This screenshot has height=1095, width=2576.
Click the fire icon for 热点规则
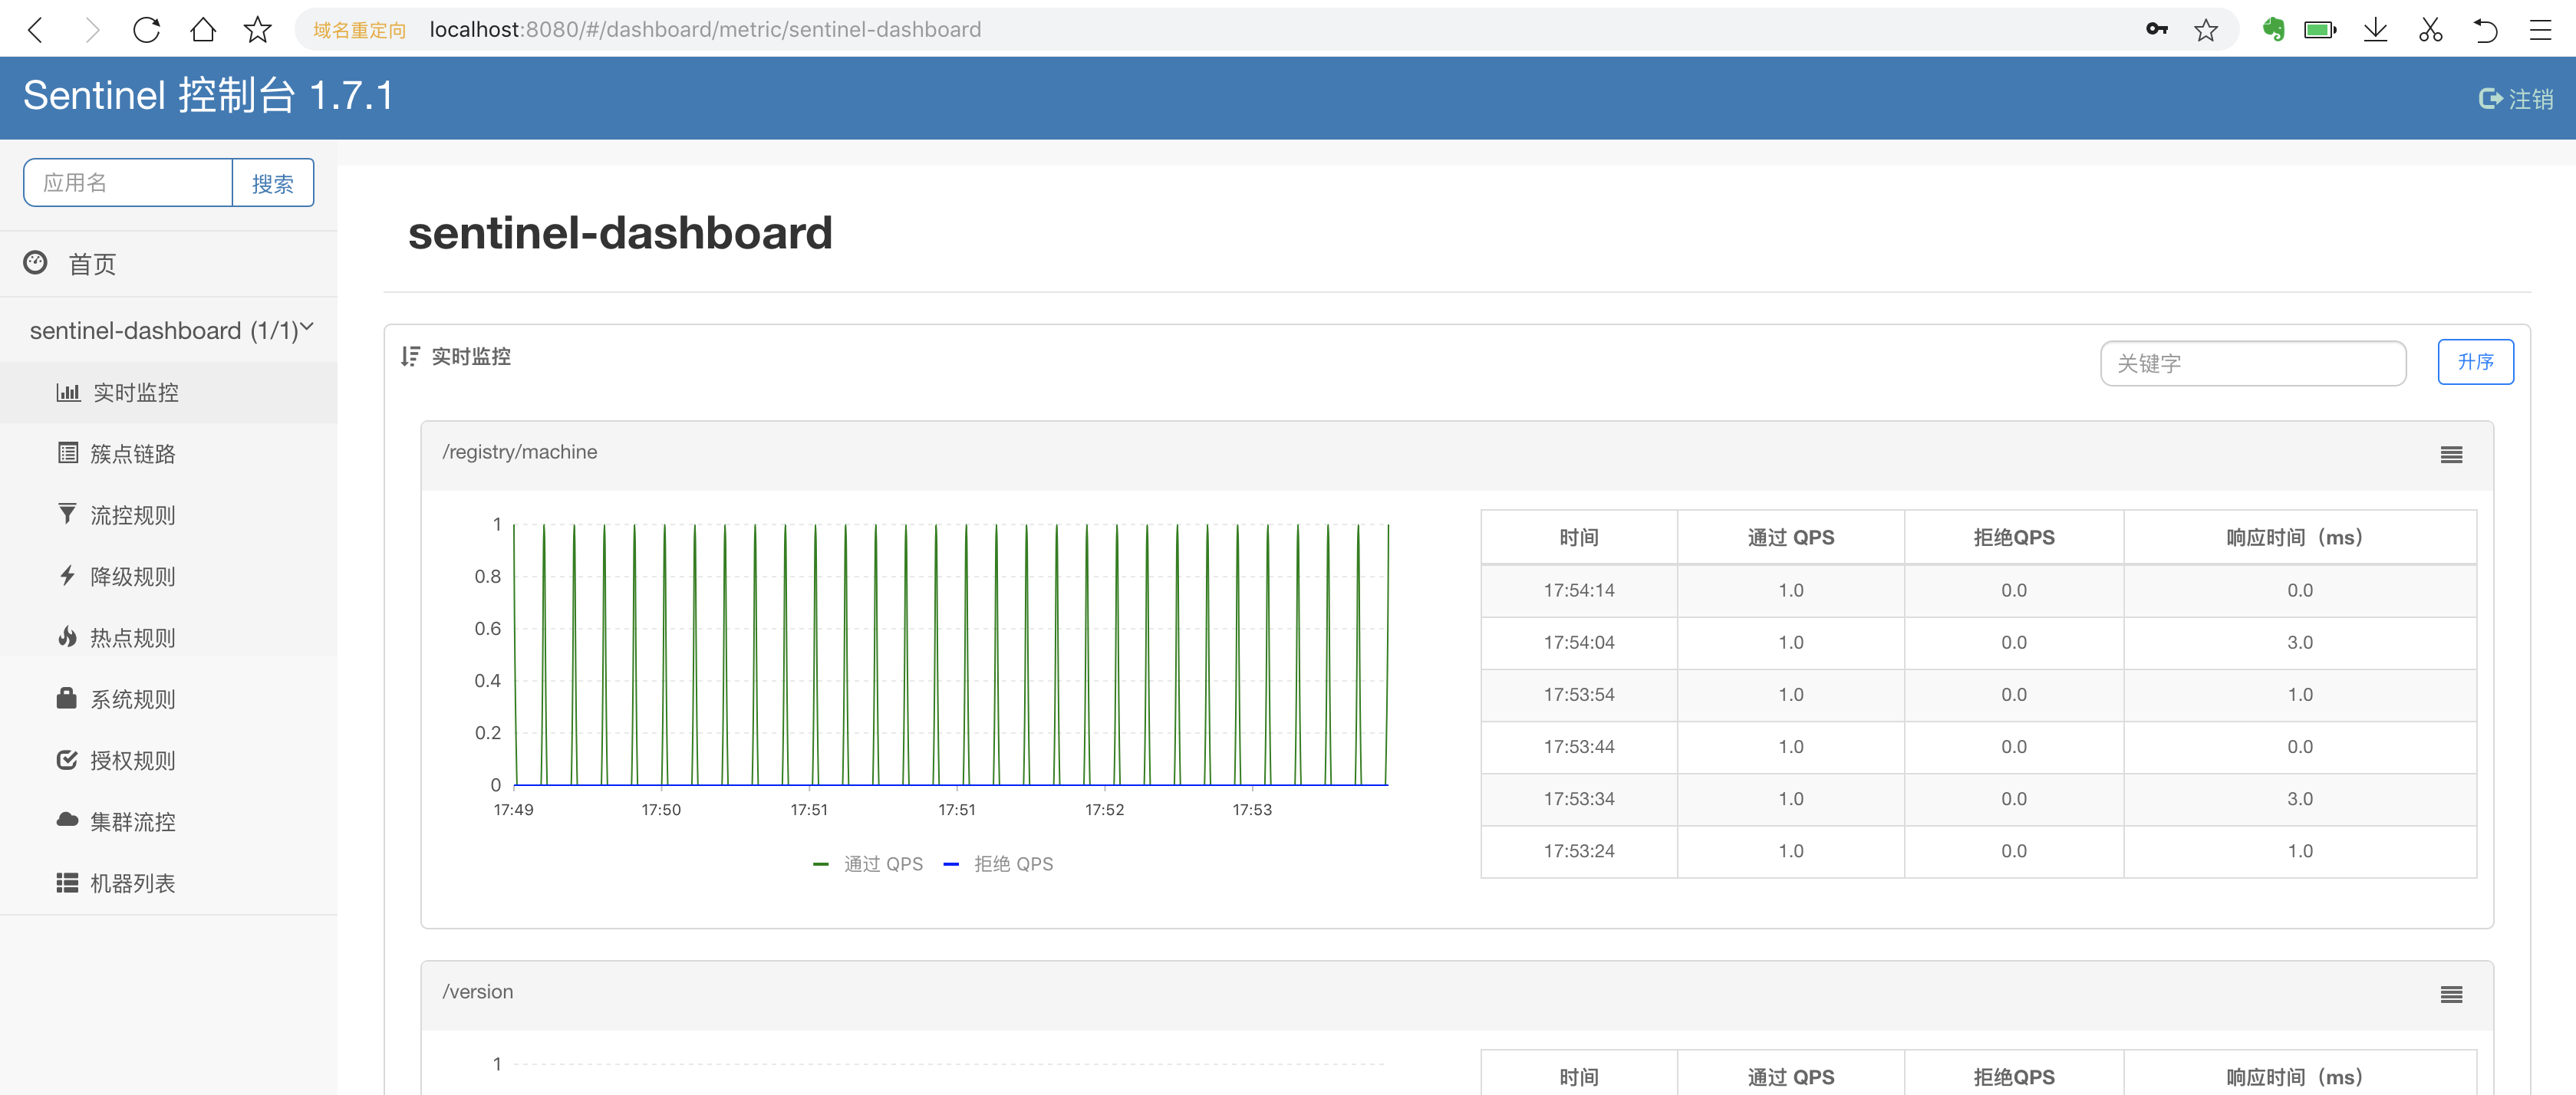[67, 637]
